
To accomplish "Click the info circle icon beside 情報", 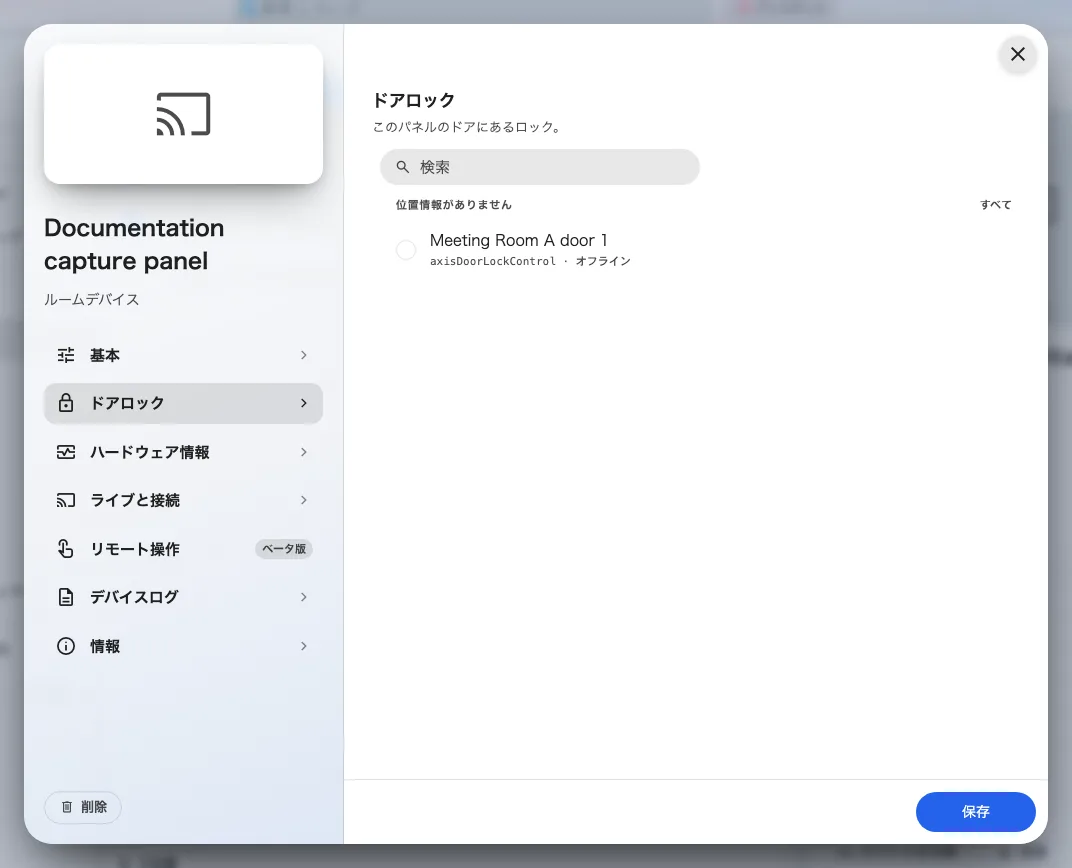I will [66, 646].
